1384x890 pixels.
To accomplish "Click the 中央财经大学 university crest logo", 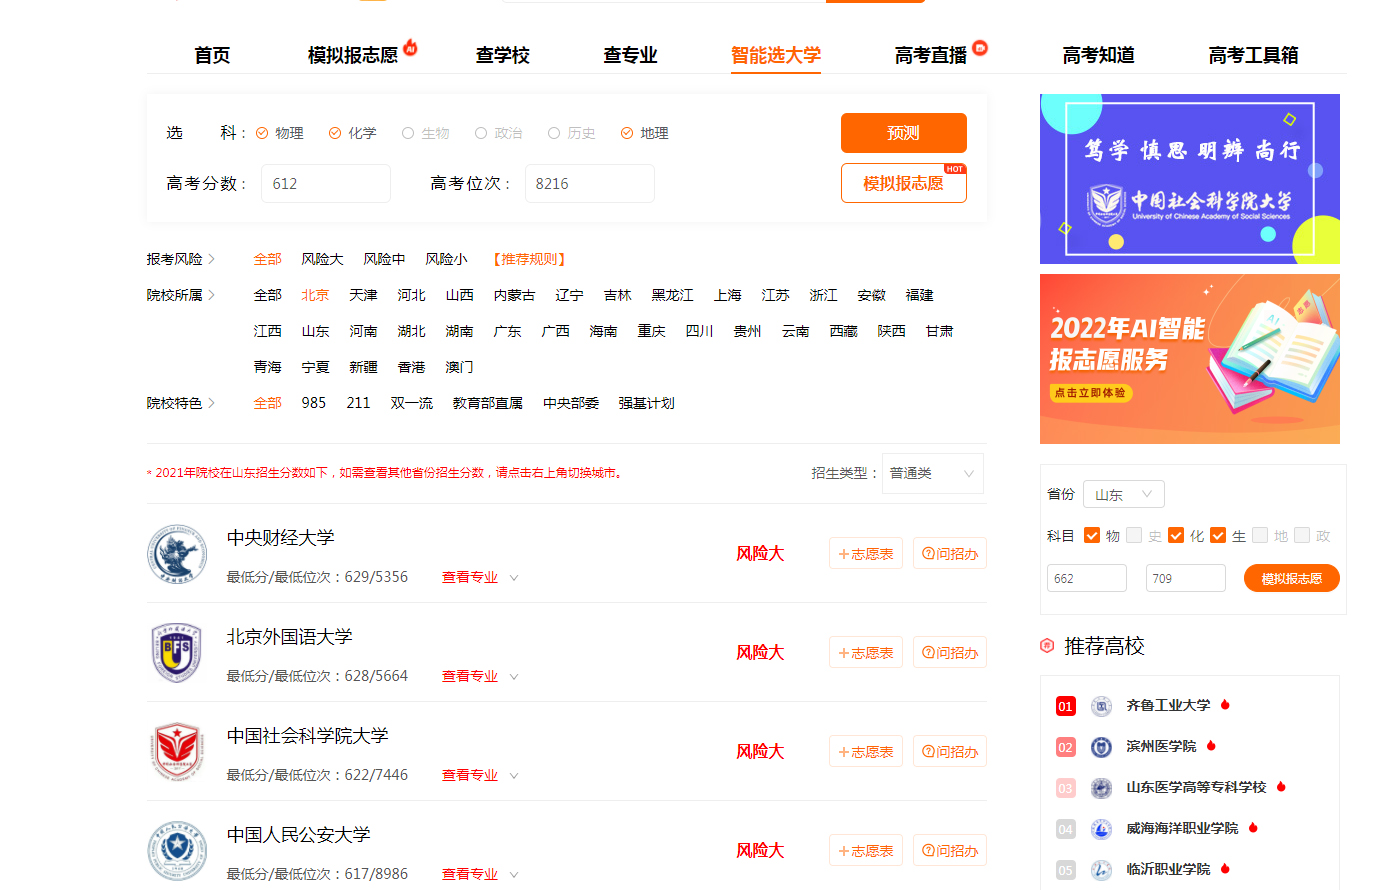I will (x=177, y=555).
